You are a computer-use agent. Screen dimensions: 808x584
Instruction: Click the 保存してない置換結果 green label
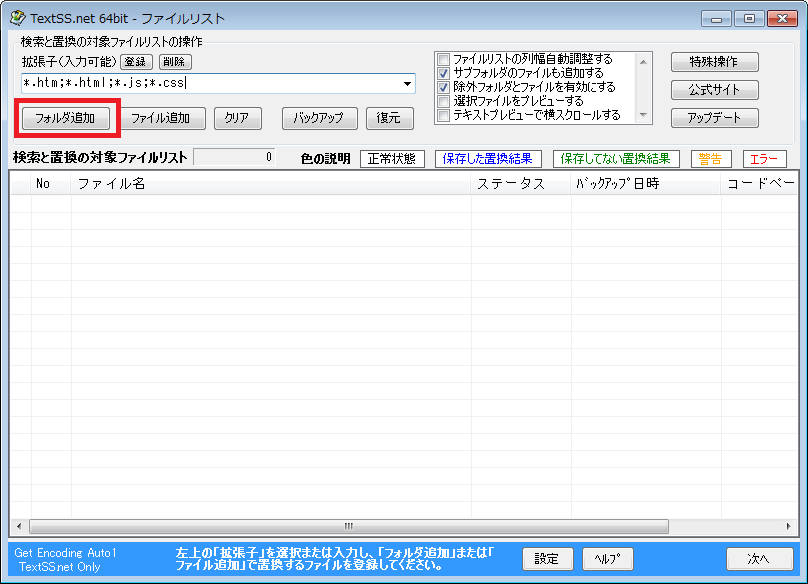pos(616,159)
